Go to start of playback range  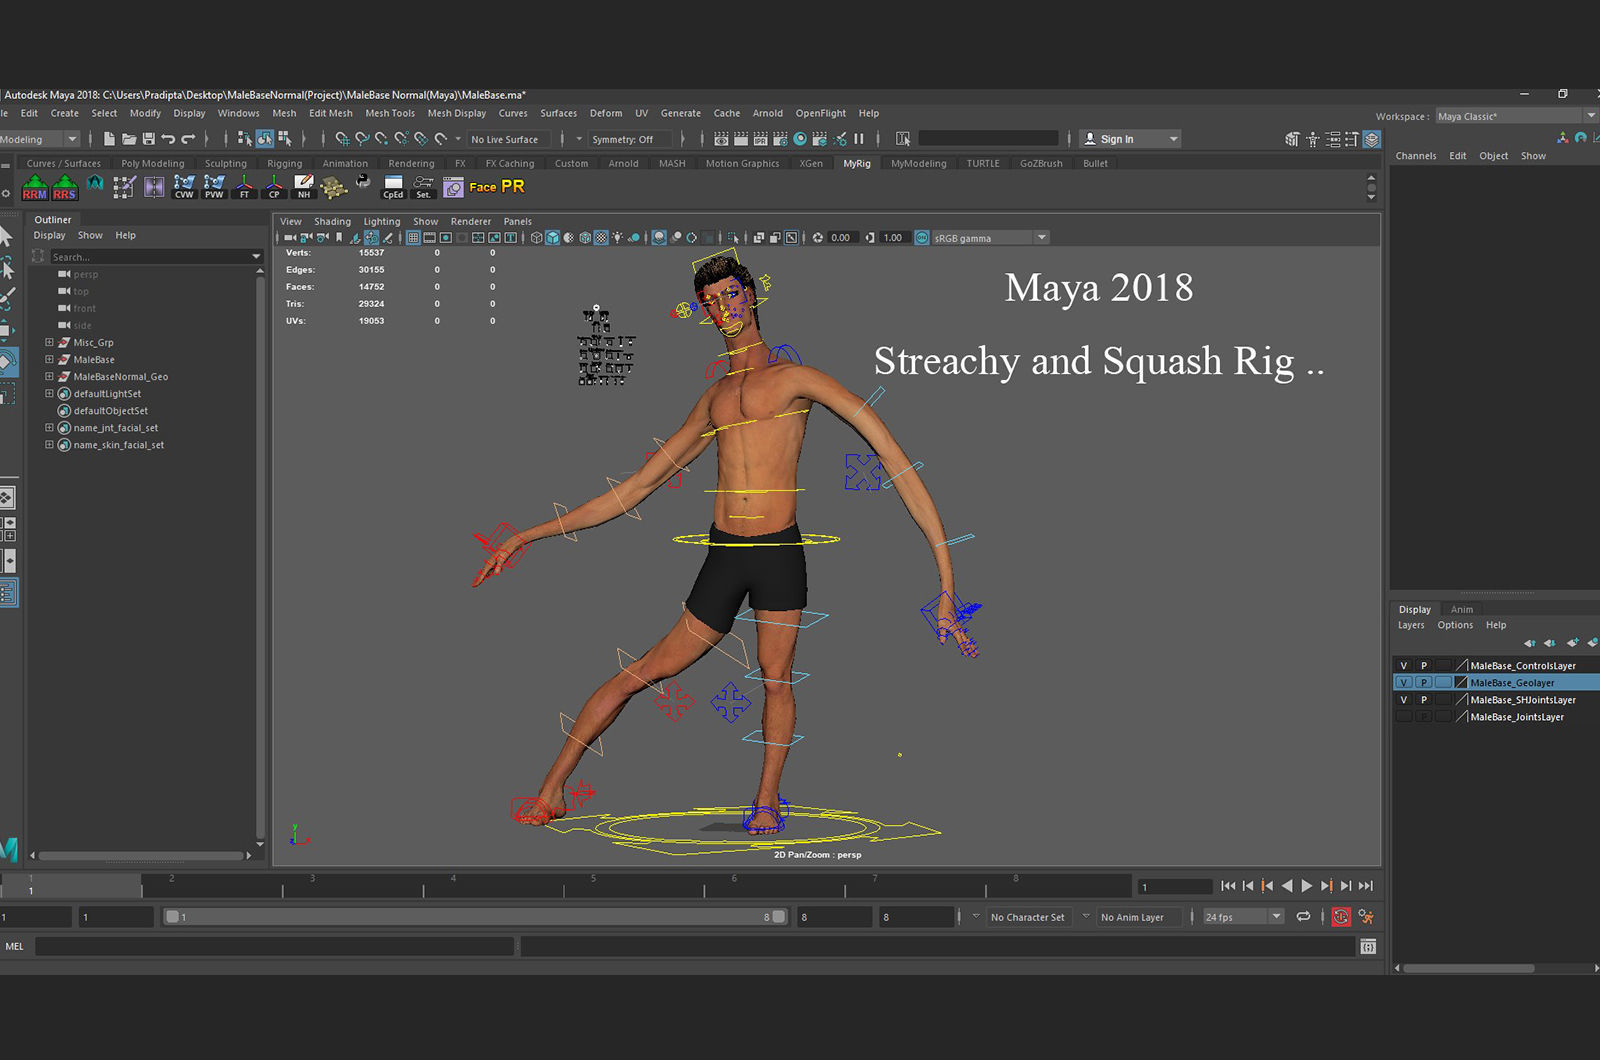pyautogui.click(x=1228, y=886)
